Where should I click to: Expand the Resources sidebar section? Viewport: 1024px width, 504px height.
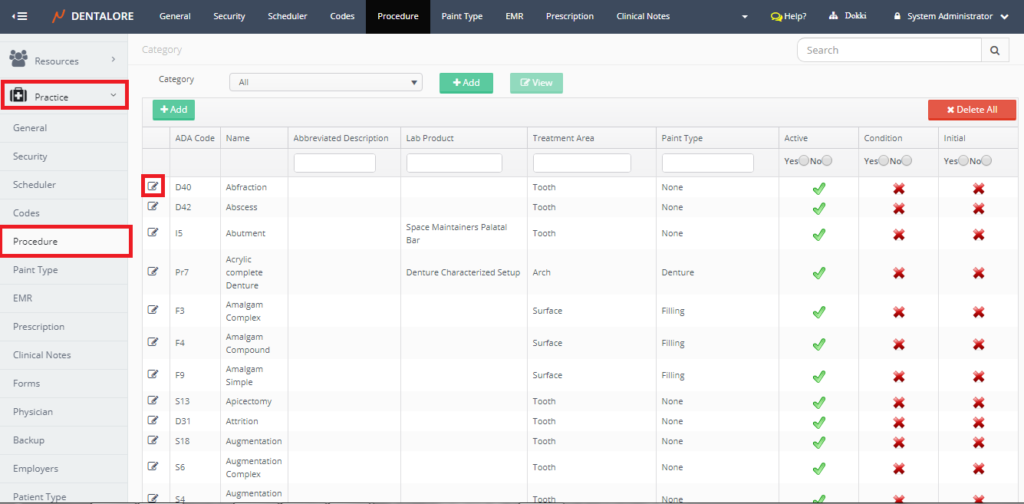click(x=64, y=61)
